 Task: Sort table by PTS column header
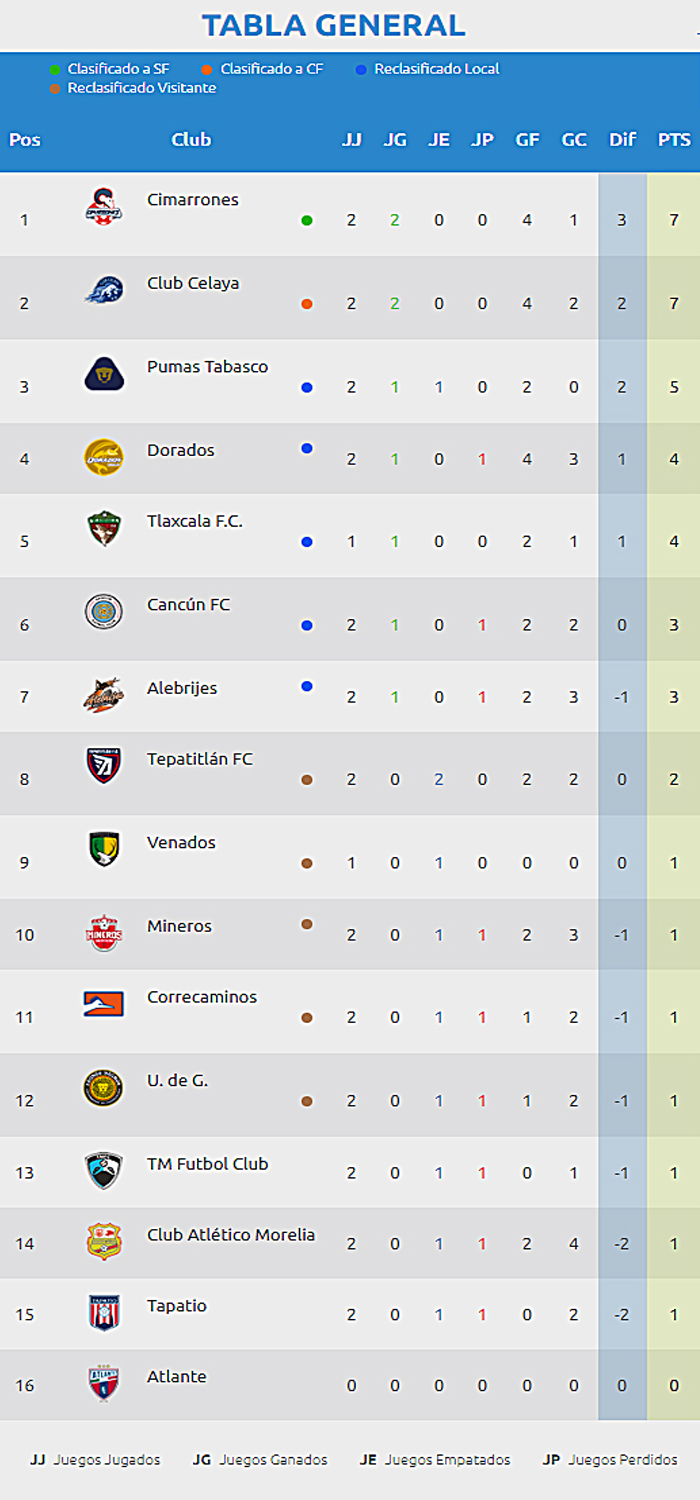pos(674,140)
